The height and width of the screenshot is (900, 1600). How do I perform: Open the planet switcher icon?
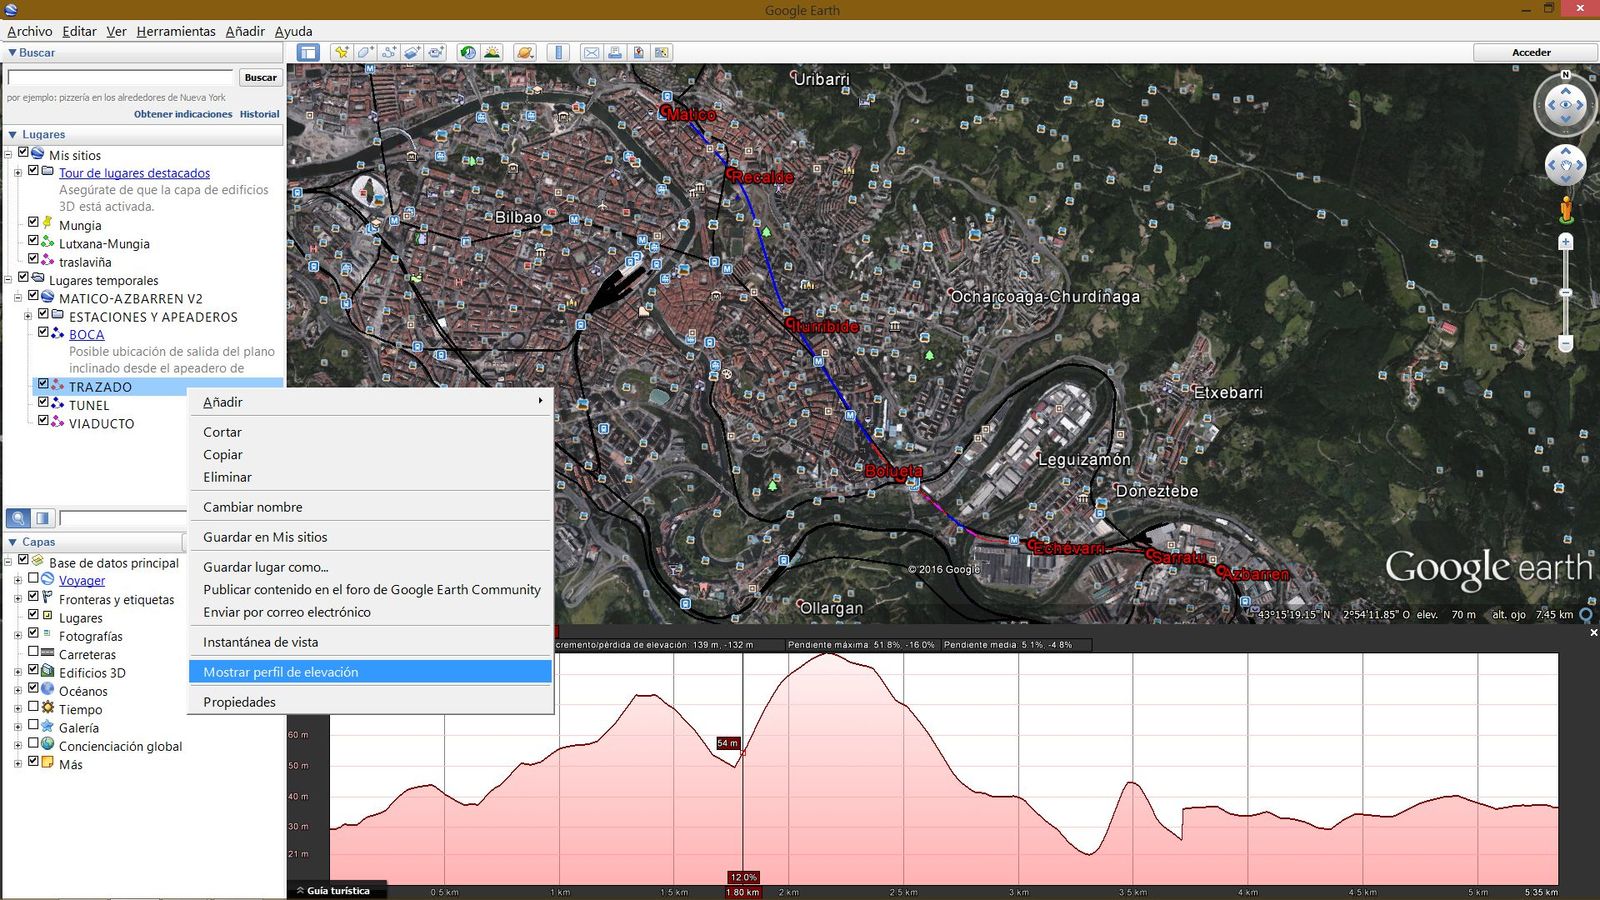pos(525,52)
